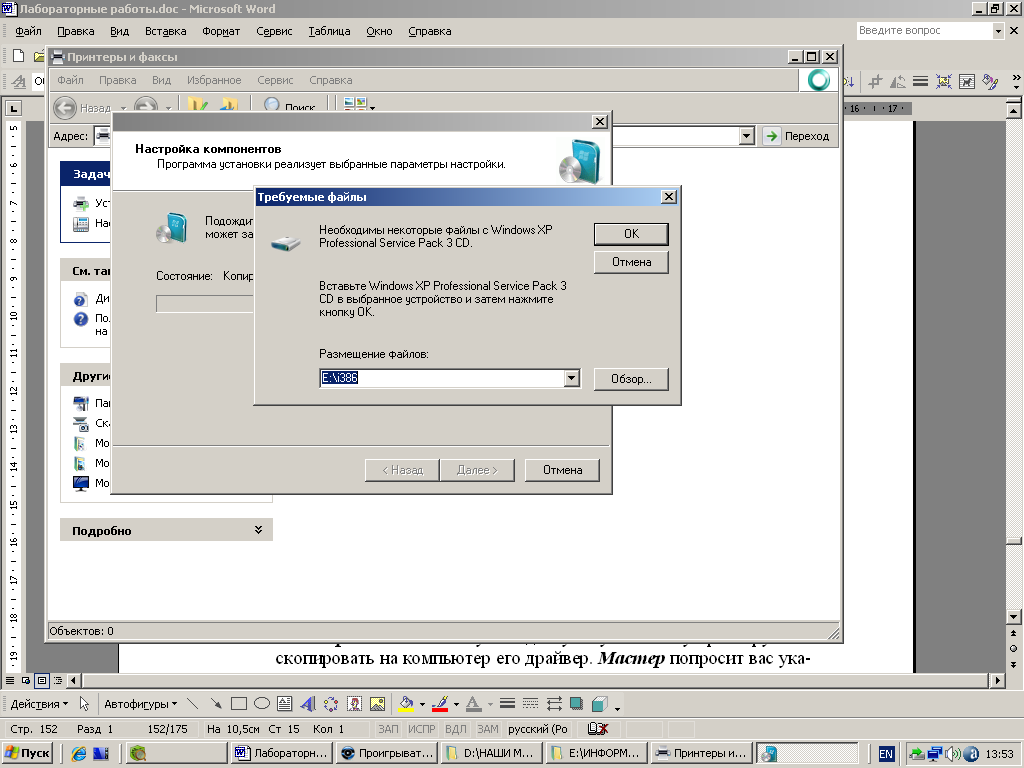Image resolution: width=1024 pixels, height=768 pixels.
Task: Select the Arrow drawing tool
Action: click(x=216, y=704)
